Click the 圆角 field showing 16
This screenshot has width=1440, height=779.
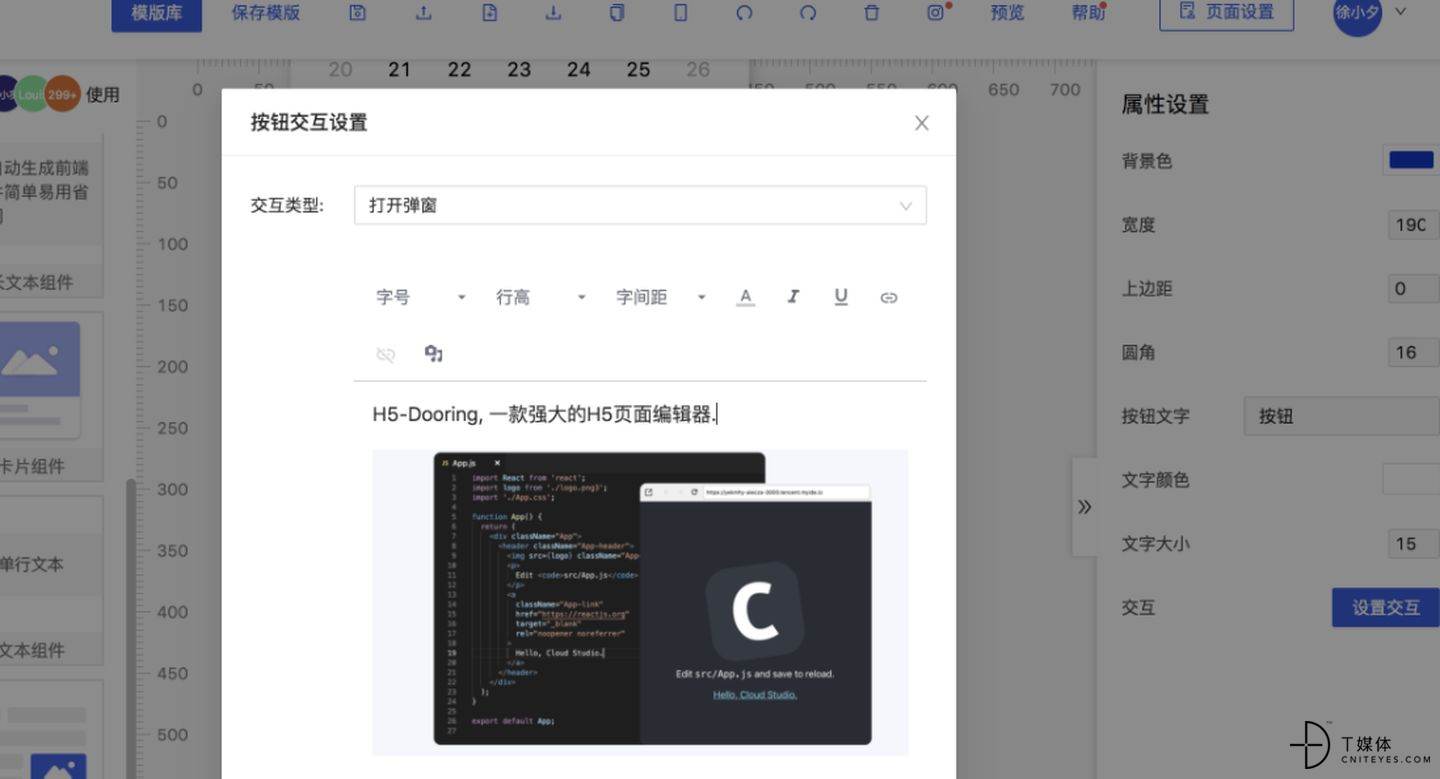1414,352
